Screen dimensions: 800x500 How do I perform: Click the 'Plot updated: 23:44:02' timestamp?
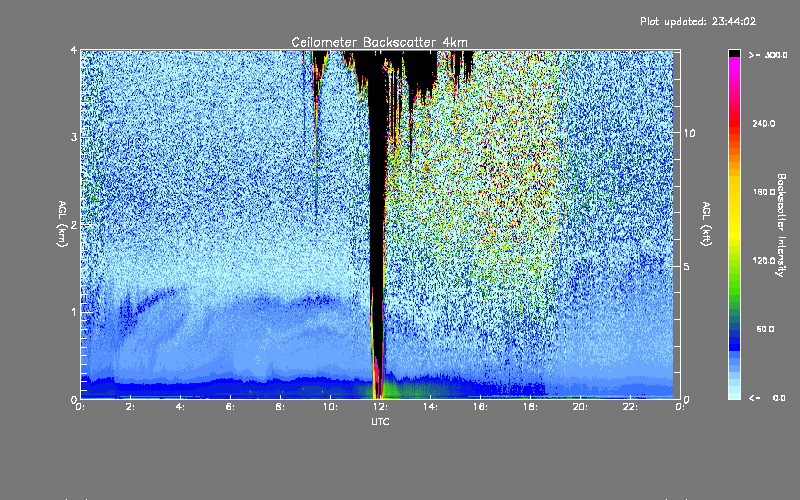coord(698,21)
